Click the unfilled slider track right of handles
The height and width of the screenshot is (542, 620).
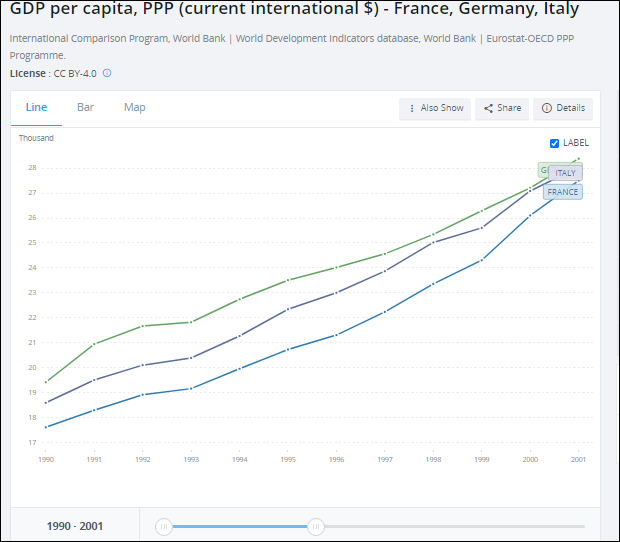[450, 526]
